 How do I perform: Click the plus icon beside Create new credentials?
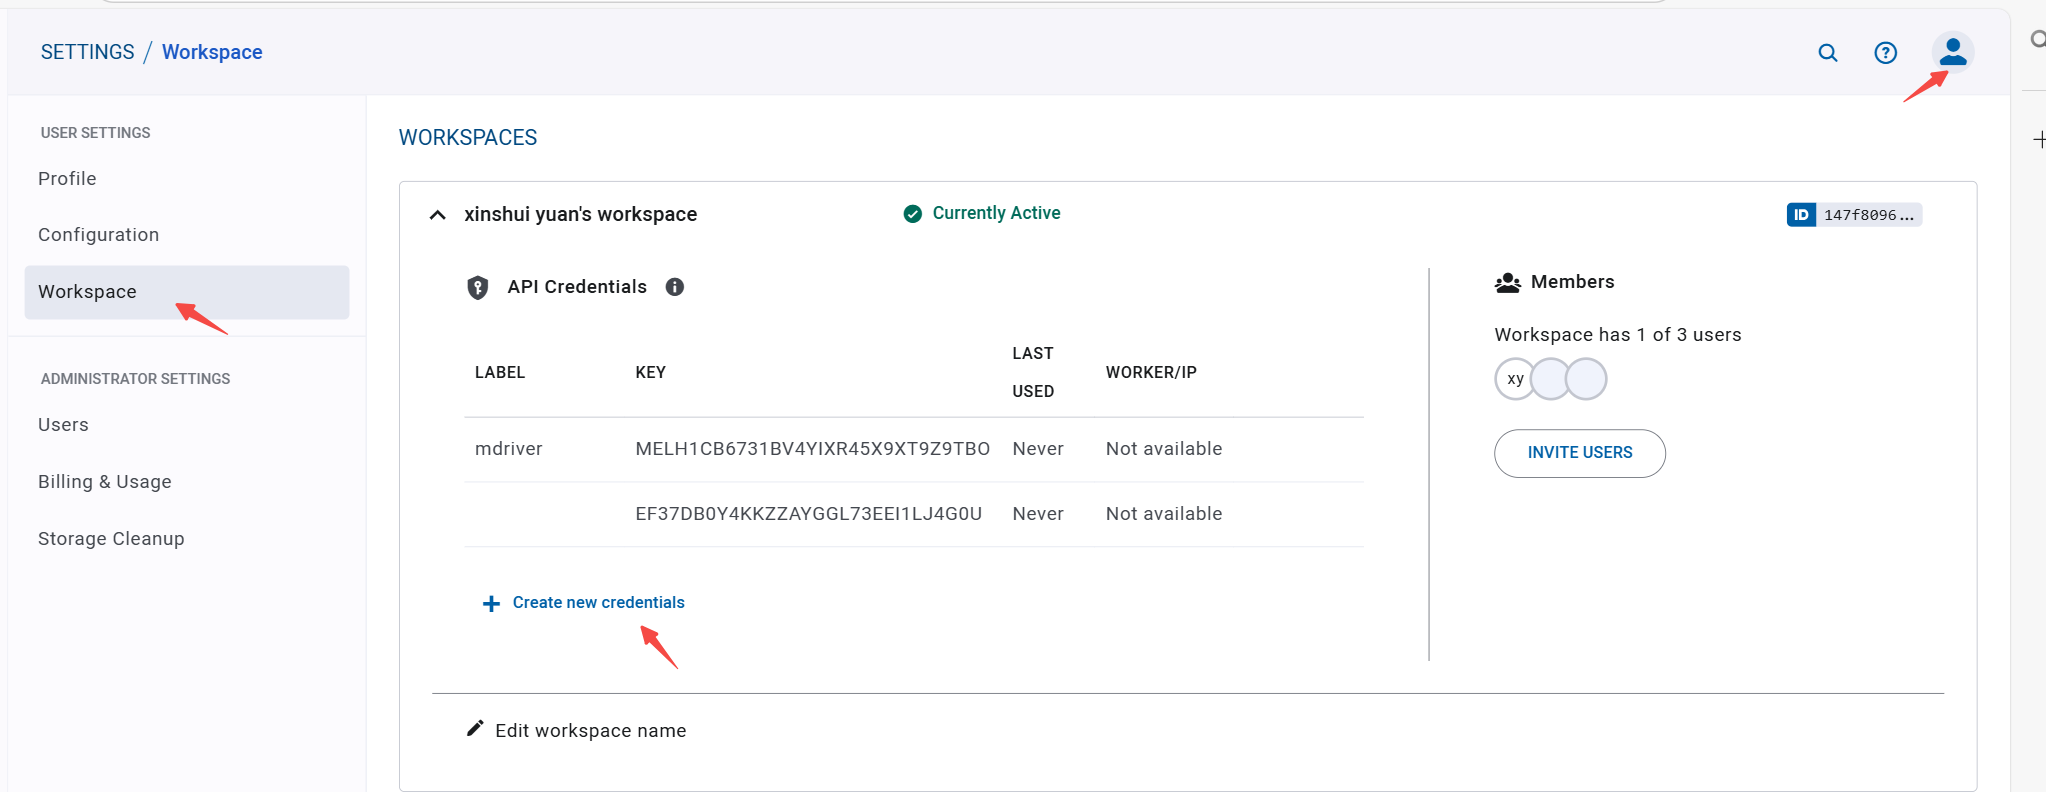point(491,604)
